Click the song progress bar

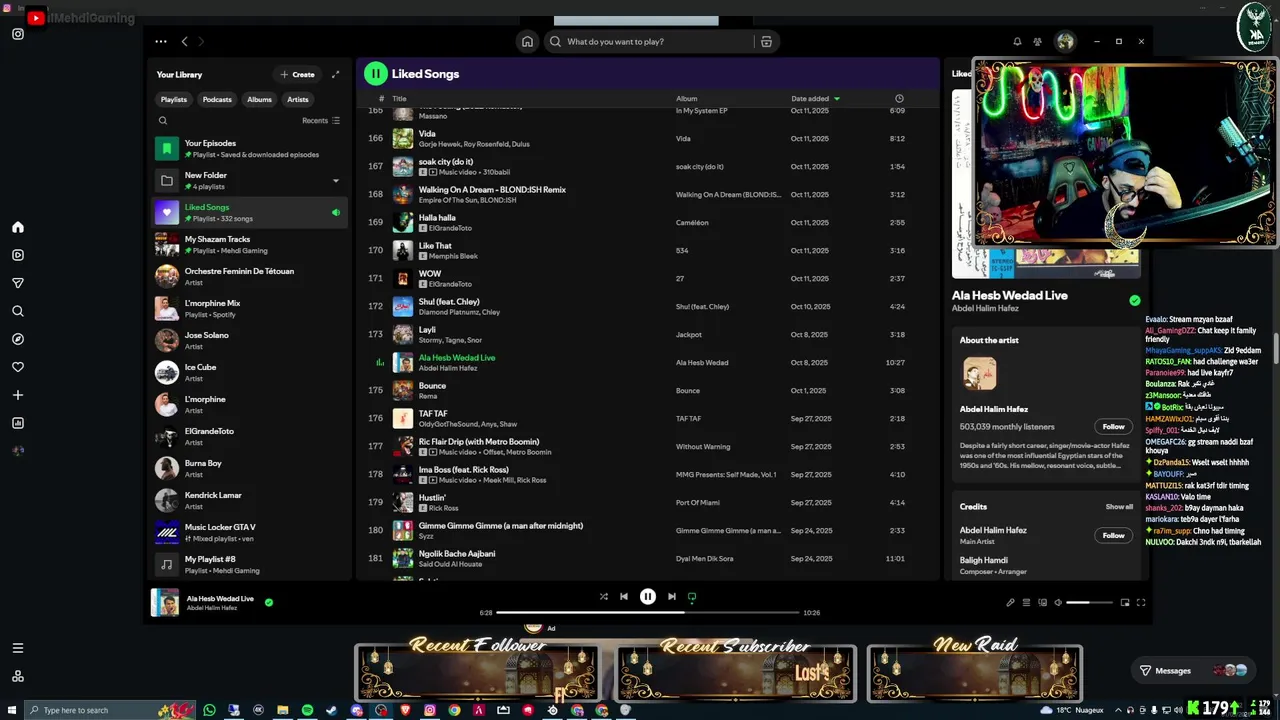tap(647, 612)
